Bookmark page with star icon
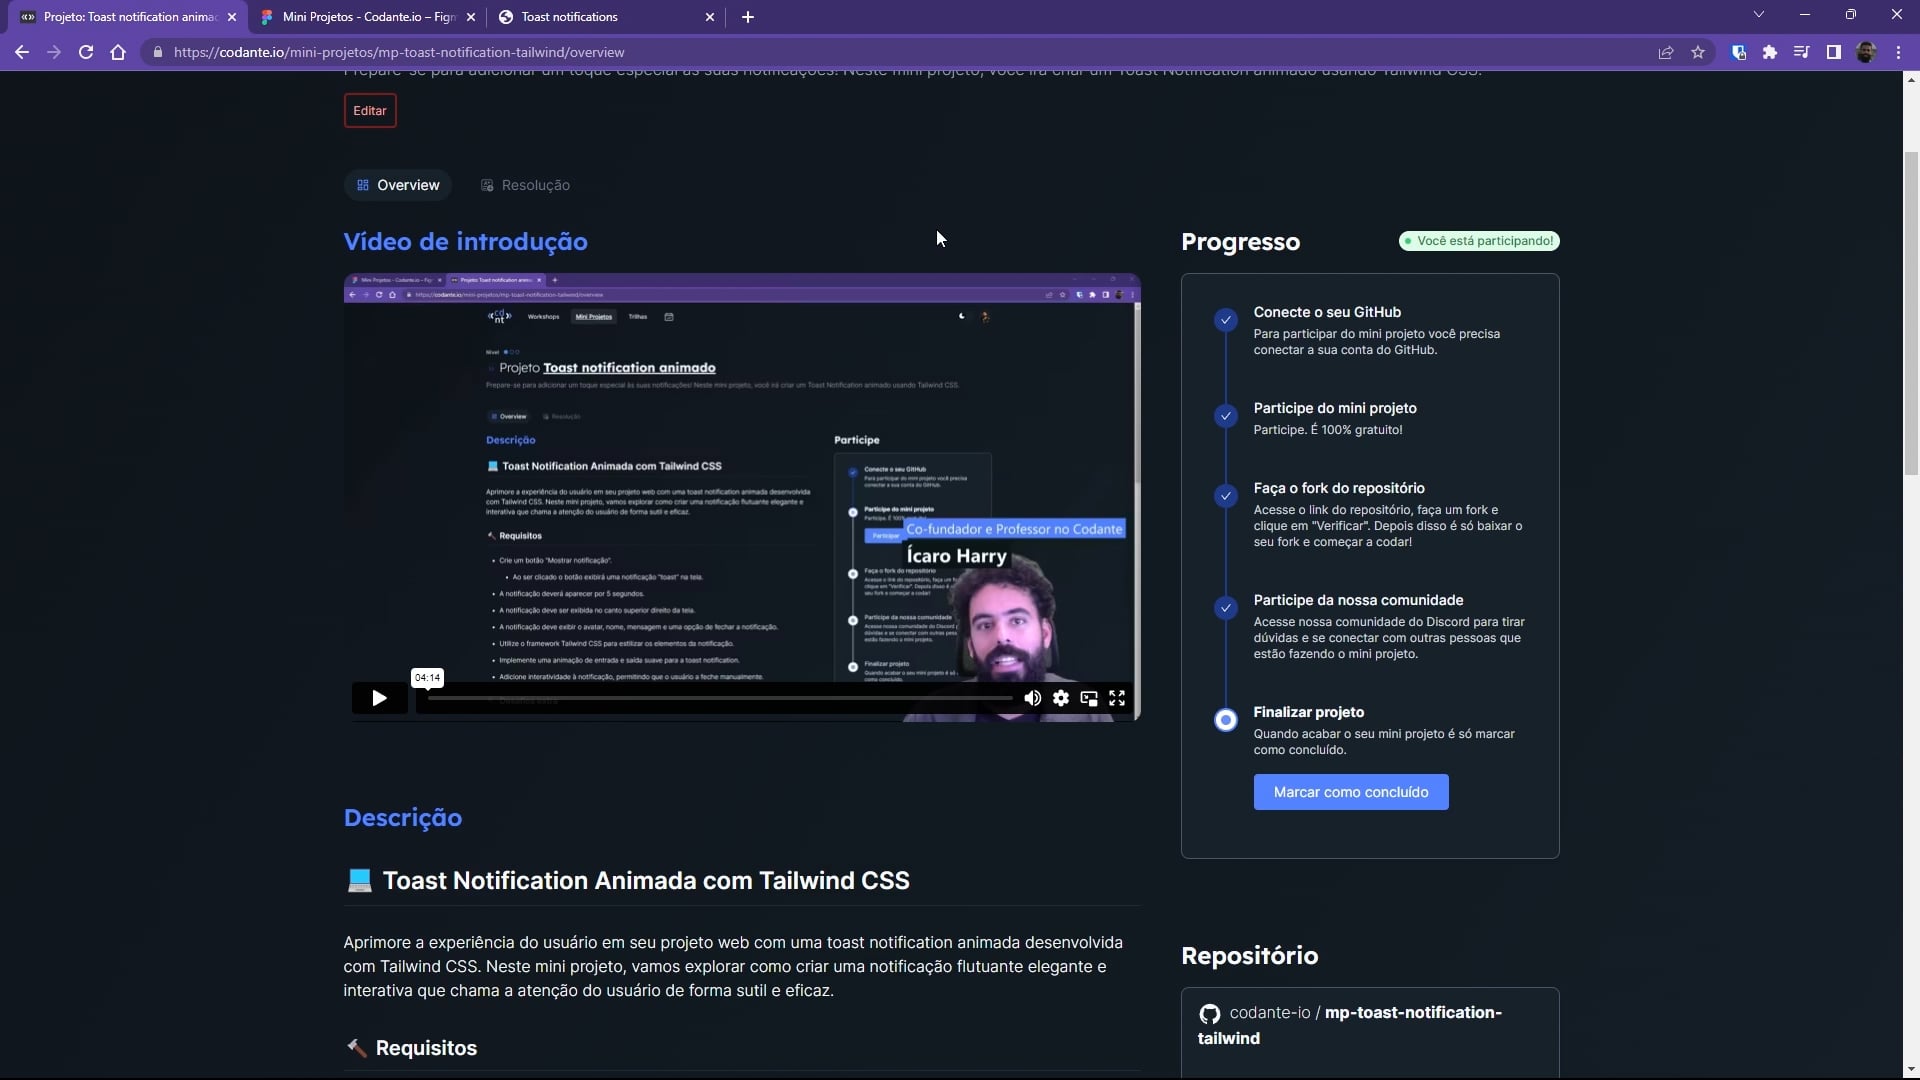 pos(1698,52)
